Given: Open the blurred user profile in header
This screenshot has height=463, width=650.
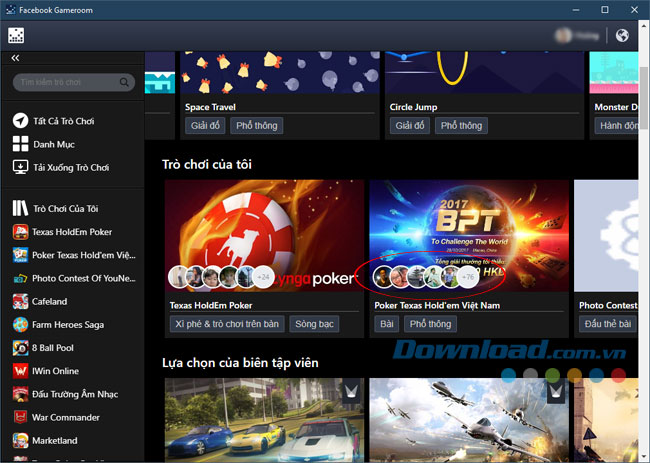Looking at the screenshot, I should [x=577, y=36].
